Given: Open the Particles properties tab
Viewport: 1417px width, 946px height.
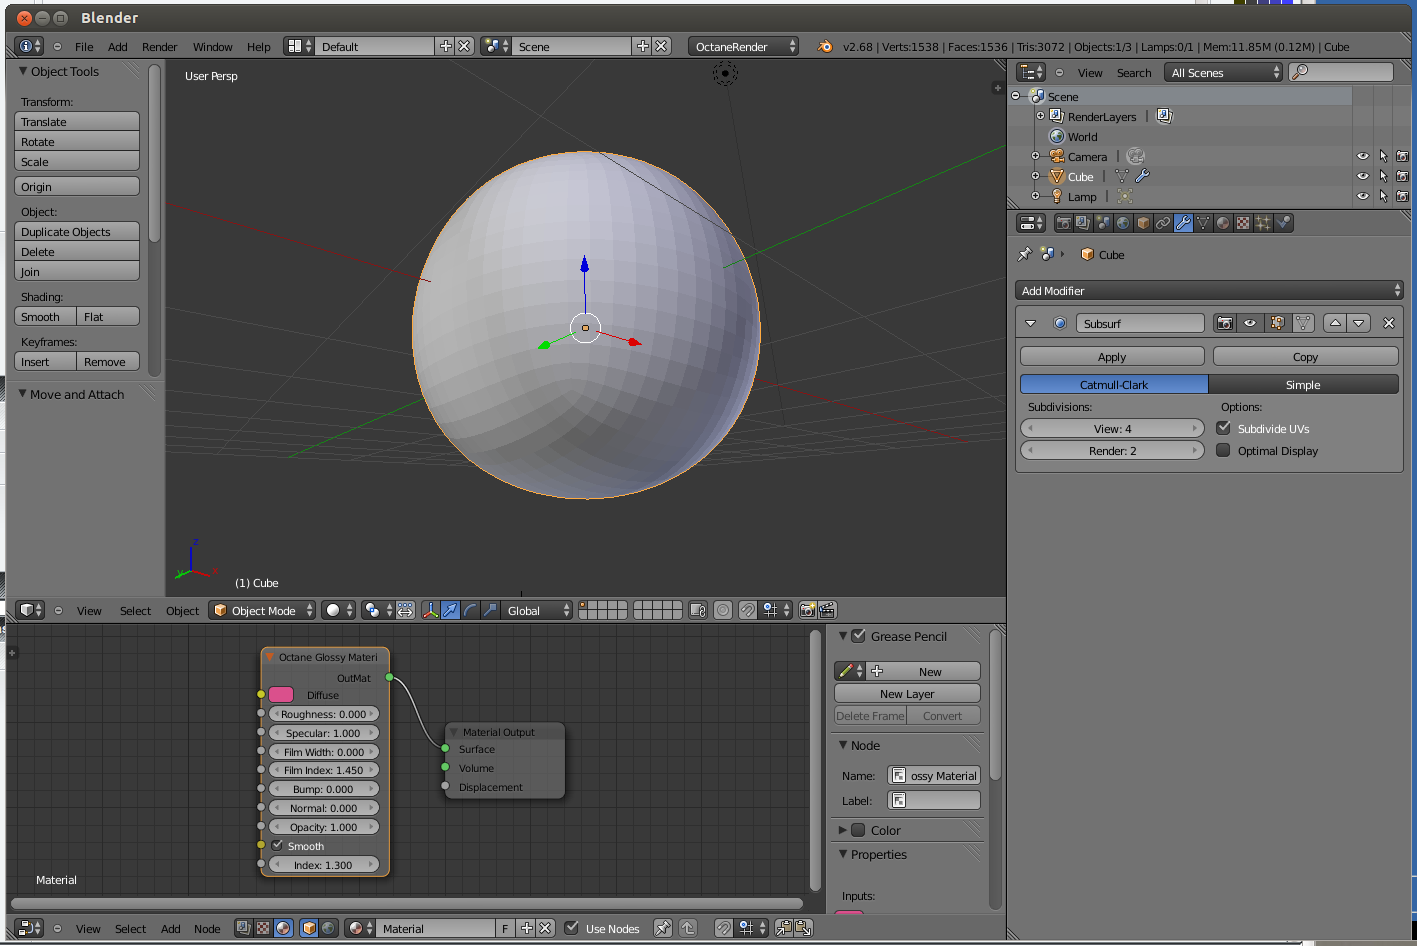Looking at the screenshot, I should tap(1263, 223).
